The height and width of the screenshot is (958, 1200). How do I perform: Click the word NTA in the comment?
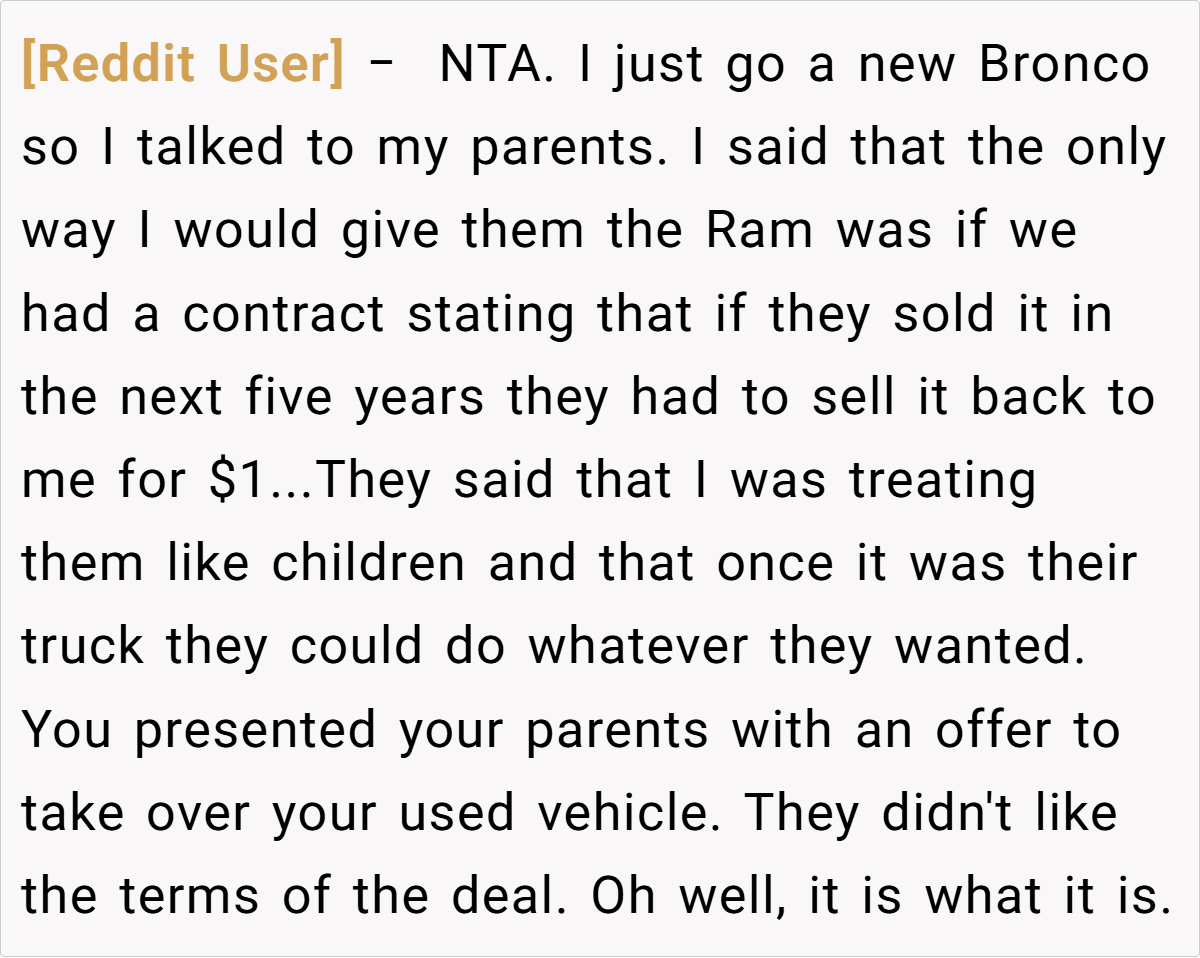click(x=491, y=66)
